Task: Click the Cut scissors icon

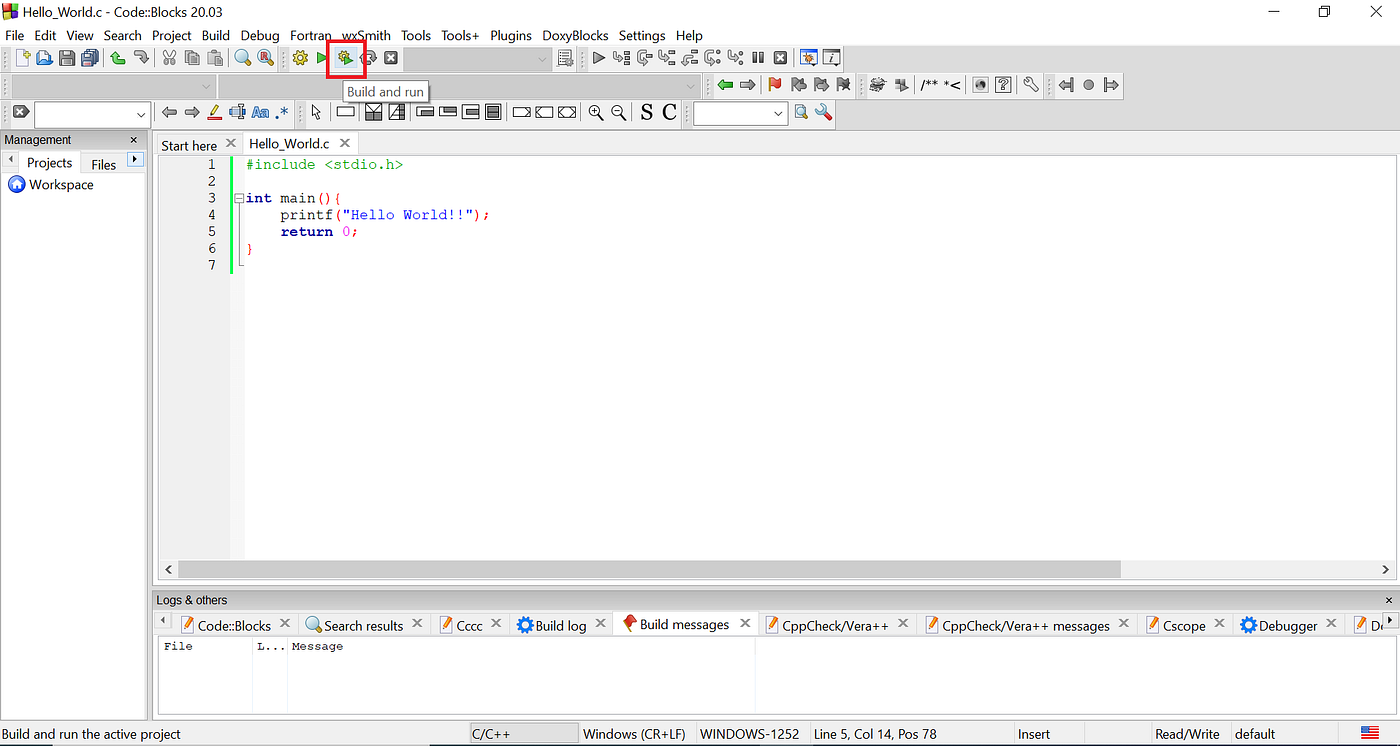Action: tap(169, 58)
